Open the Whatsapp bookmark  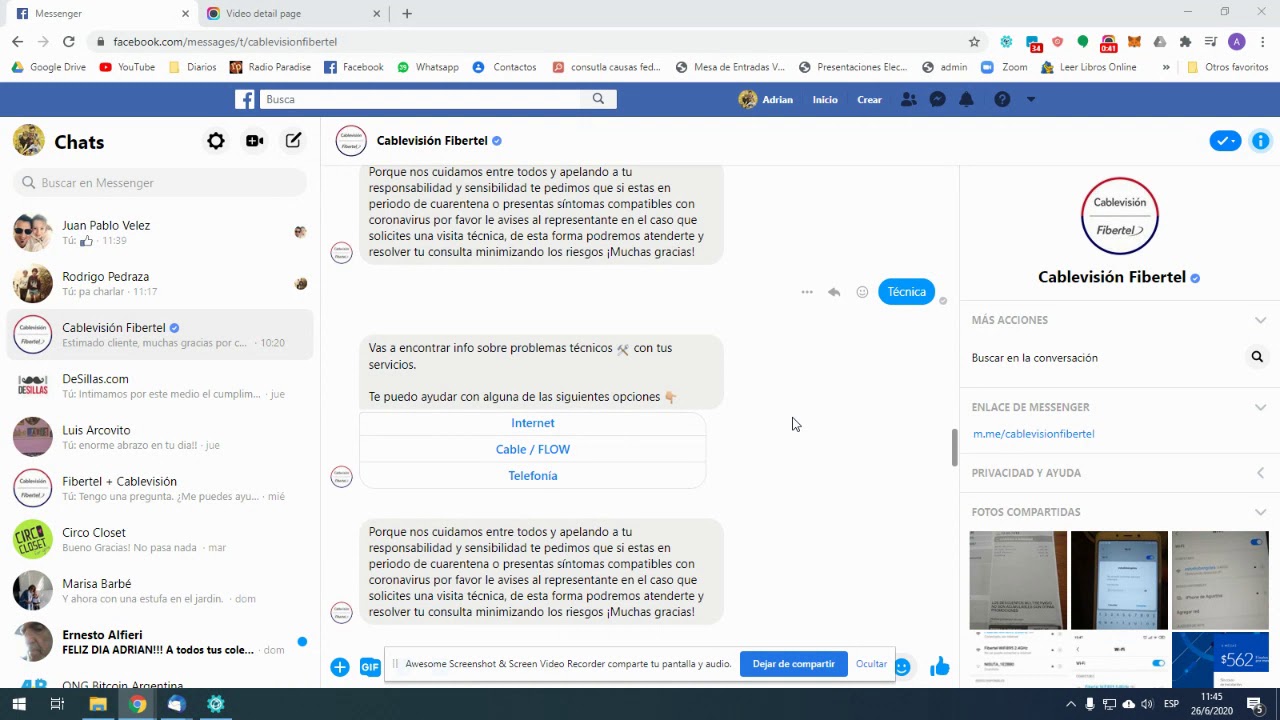pyautogui.click(x=428, y=67)
